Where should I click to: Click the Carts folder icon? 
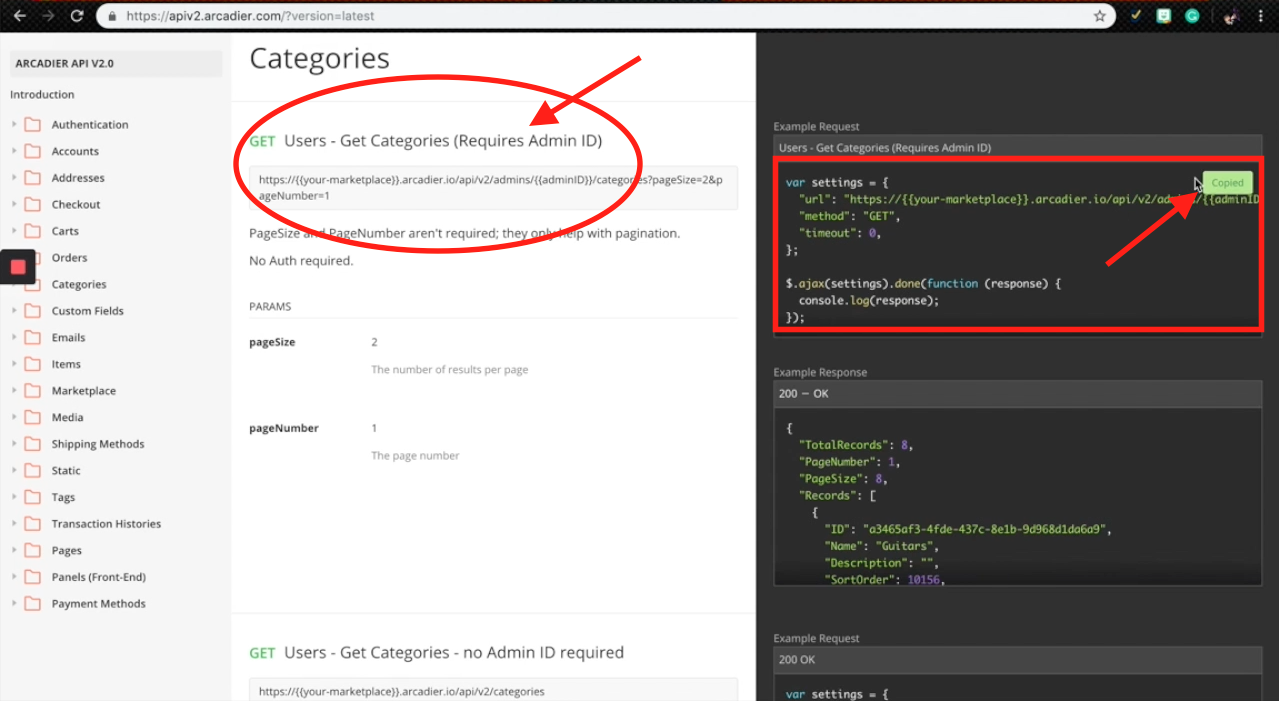point(33,231)
